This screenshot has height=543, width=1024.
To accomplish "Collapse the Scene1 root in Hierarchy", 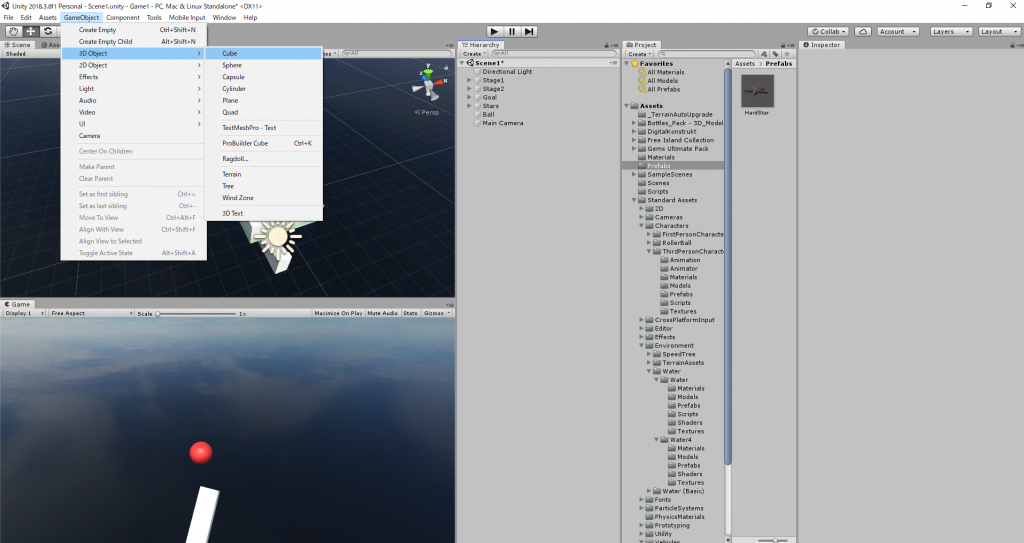I will click(462, 63).
